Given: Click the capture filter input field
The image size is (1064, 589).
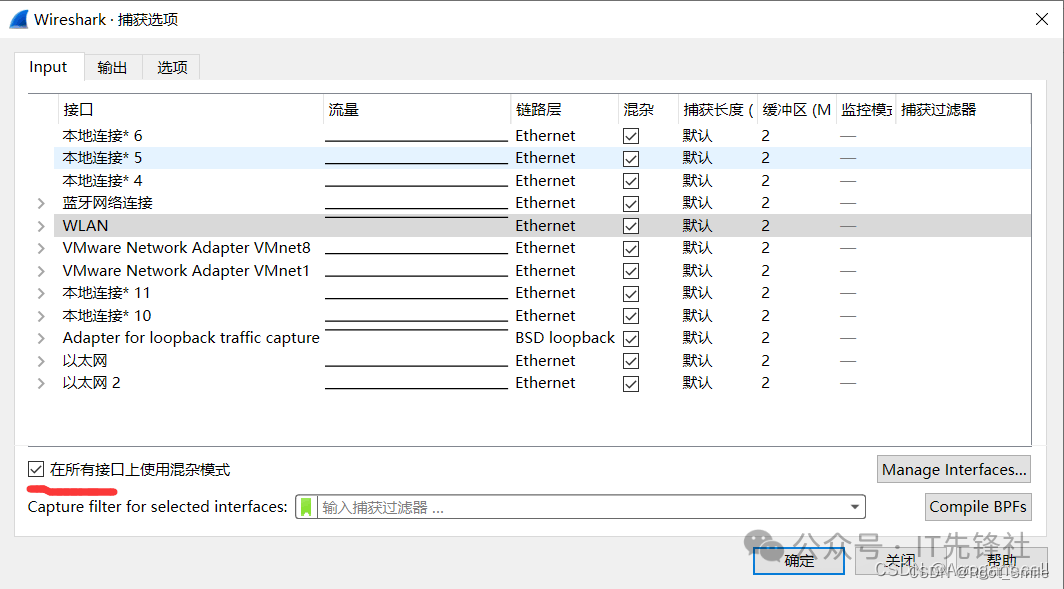Looking at the screenshot, I should pyautogui.click(x=580, y=507).
